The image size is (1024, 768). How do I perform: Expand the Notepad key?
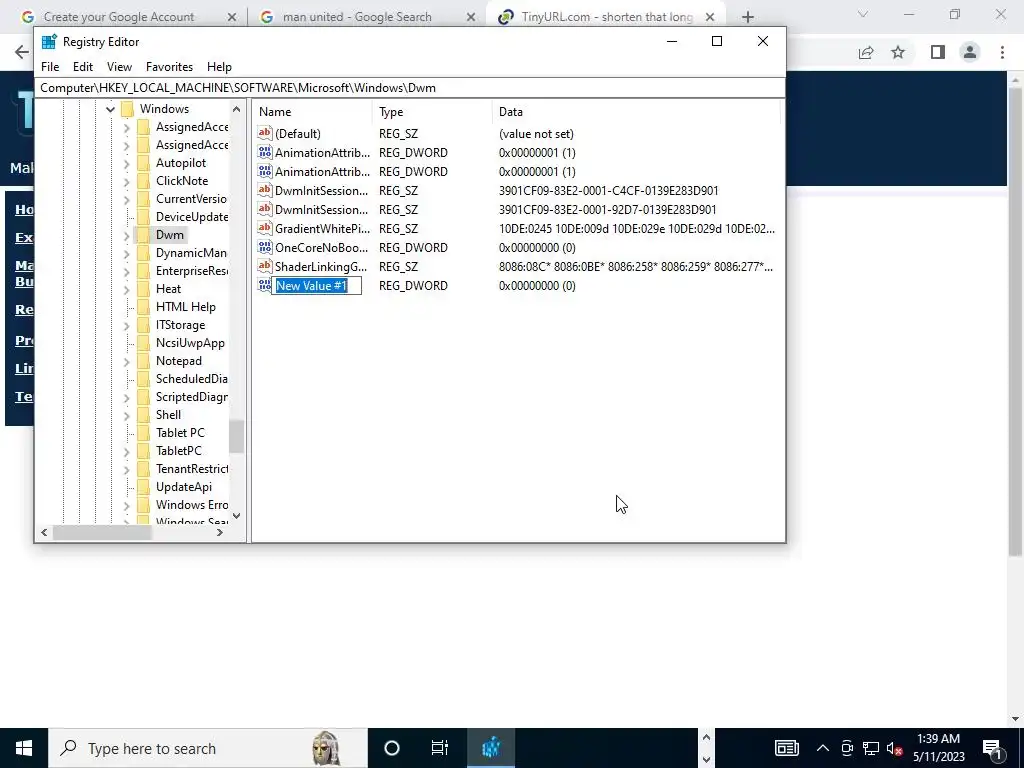coord(126,361)
